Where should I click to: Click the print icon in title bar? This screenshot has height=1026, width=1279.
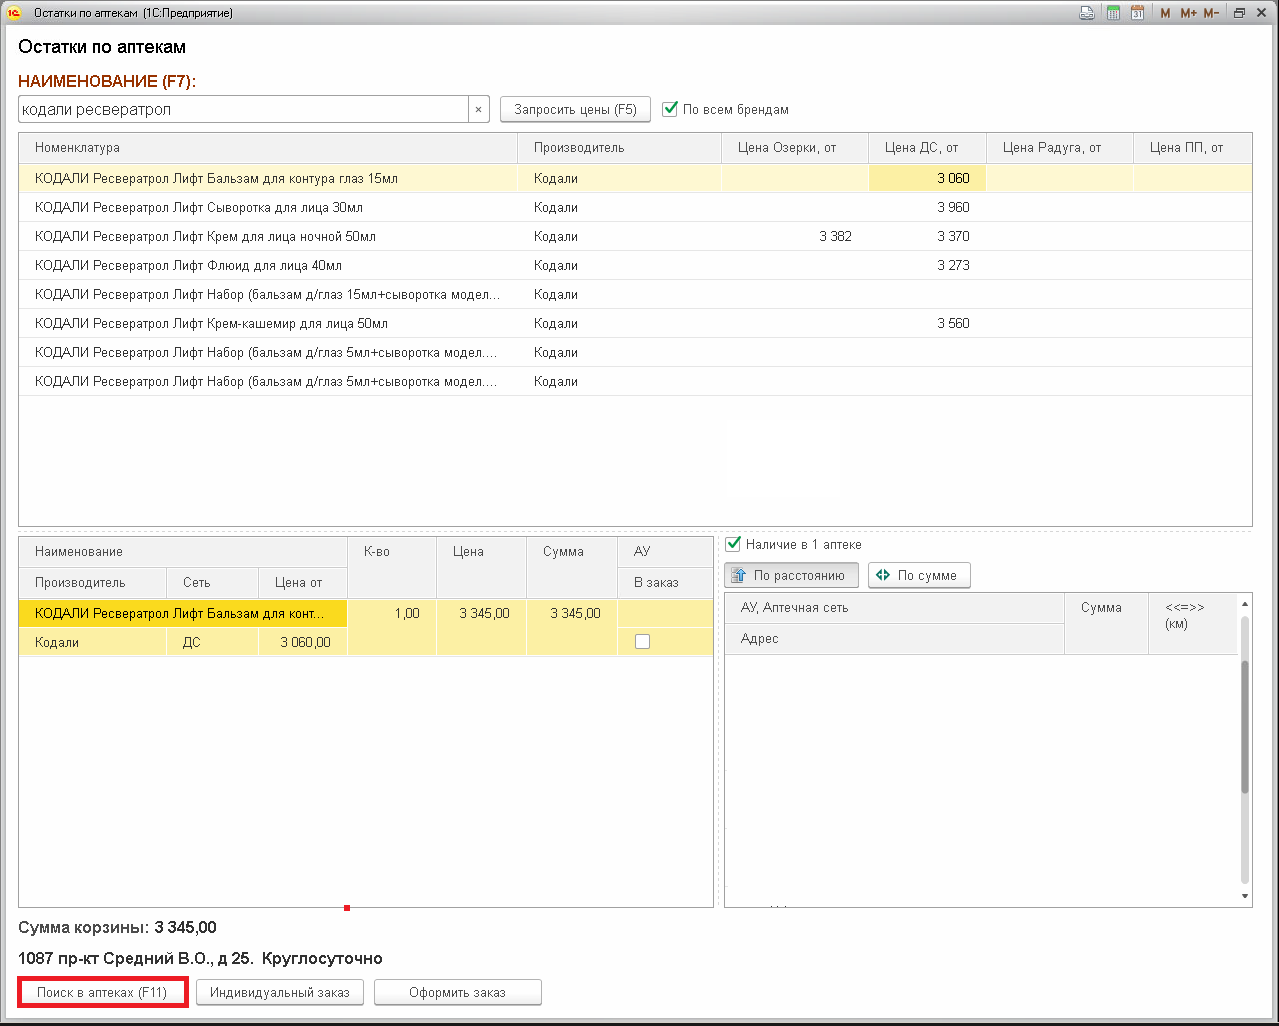coord(1087,13)
